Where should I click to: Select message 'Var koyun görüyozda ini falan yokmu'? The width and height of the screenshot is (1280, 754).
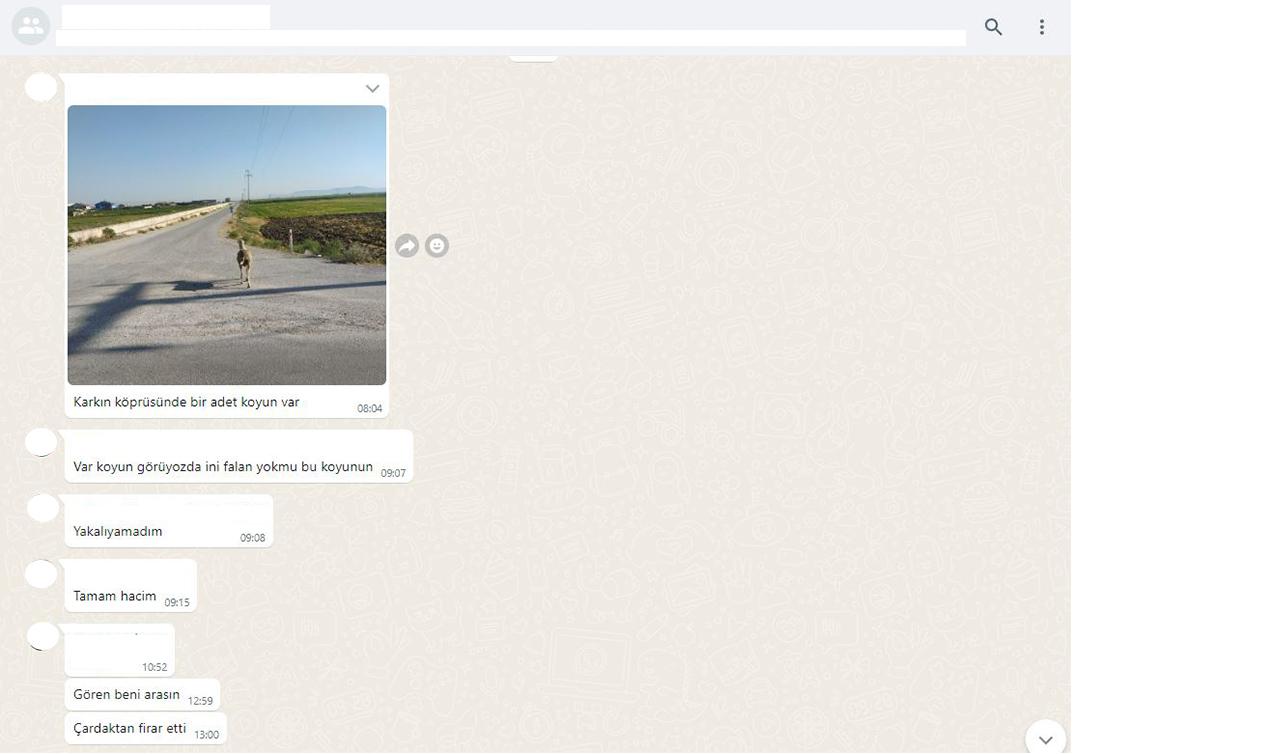223,467
